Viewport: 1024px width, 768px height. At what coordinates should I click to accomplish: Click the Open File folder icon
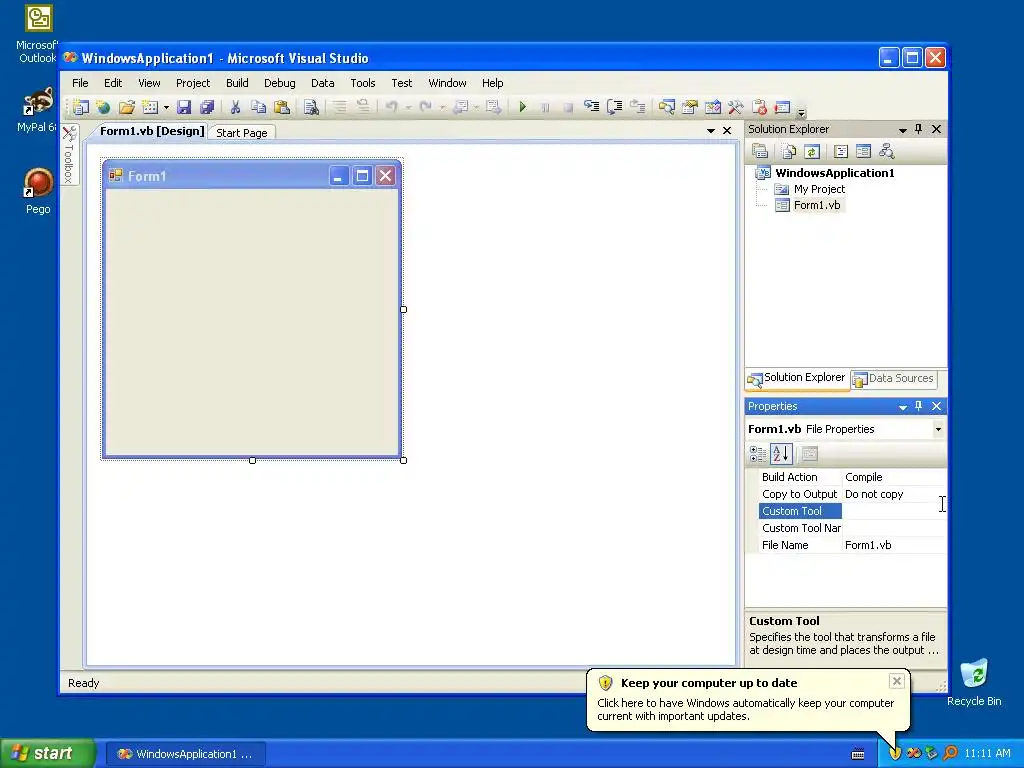pos(127,107)
